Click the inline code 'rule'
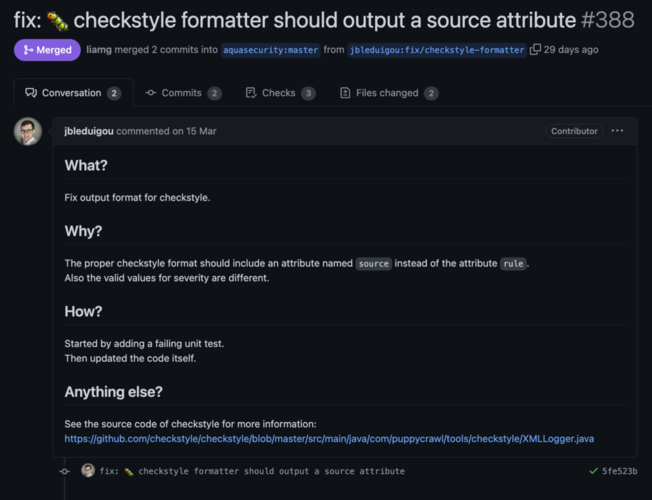Image resolution: width=652 pixels, height=500 pixels. click(513, 264)
